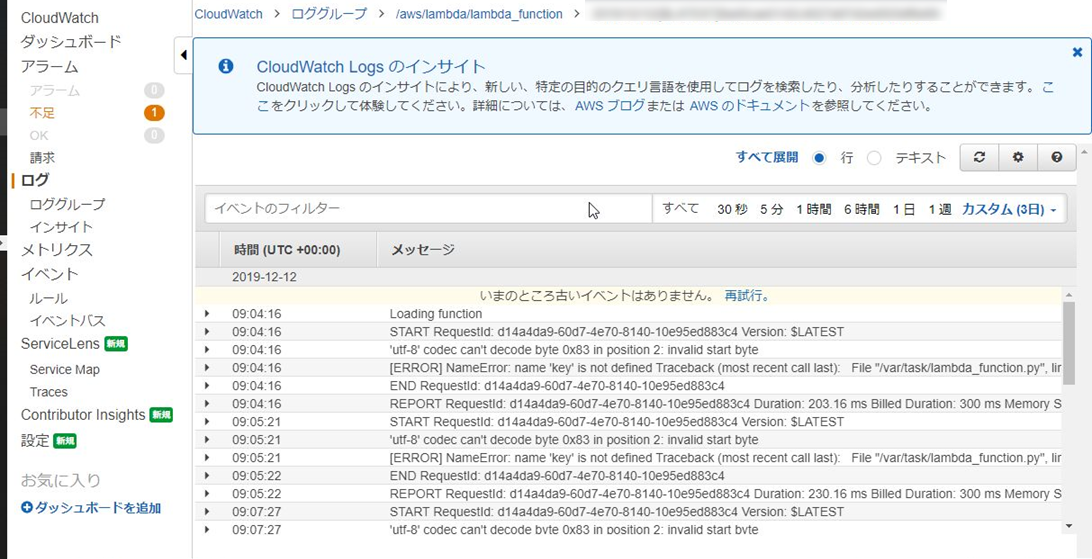Collapse the left navigation pane arrow
This screenshot has height=559, width=1092.
click(x=183, y=54)
